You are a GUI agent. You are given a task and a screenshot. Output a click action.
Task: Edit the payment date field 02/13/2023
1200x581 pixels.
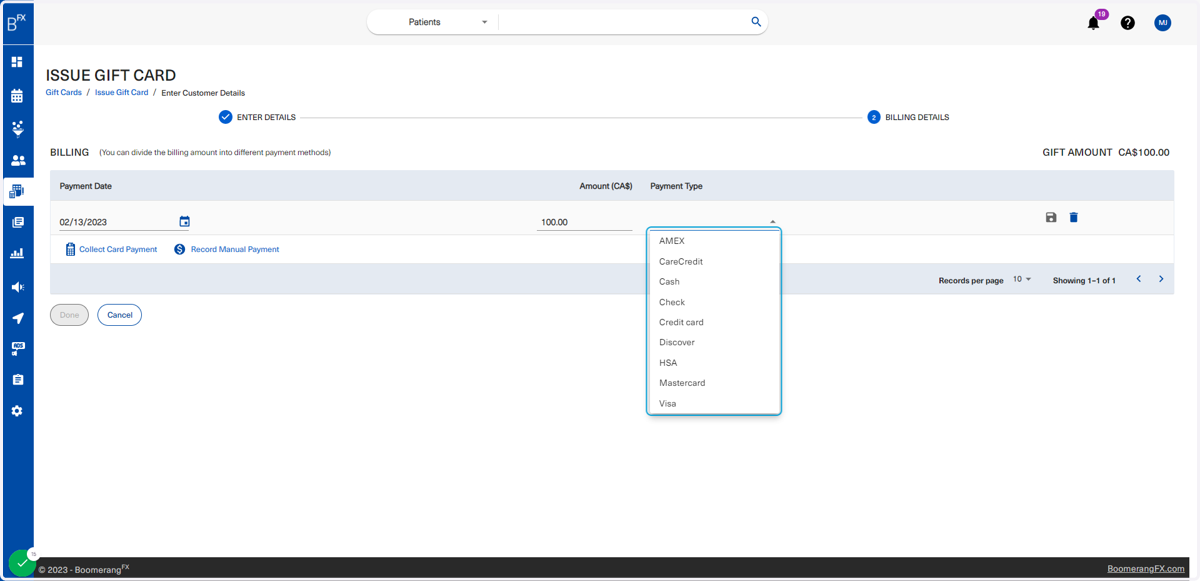[118, 222]
